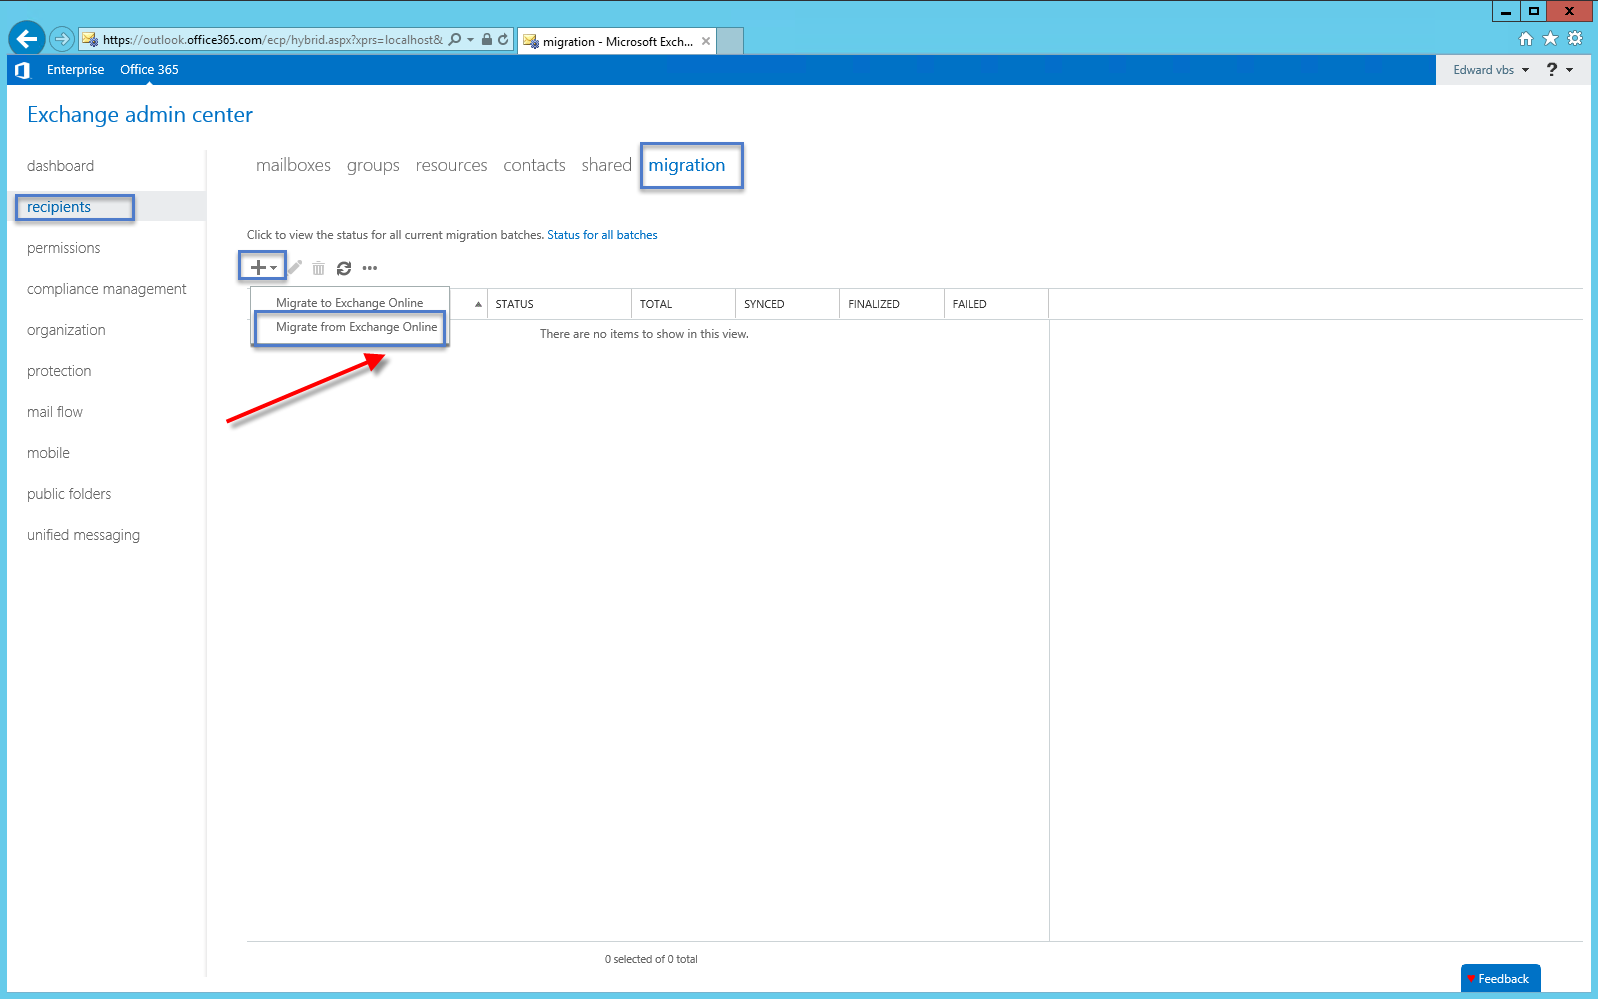
Task: Sort by the FINALIZED column header
Action: (x=892, y=304)
